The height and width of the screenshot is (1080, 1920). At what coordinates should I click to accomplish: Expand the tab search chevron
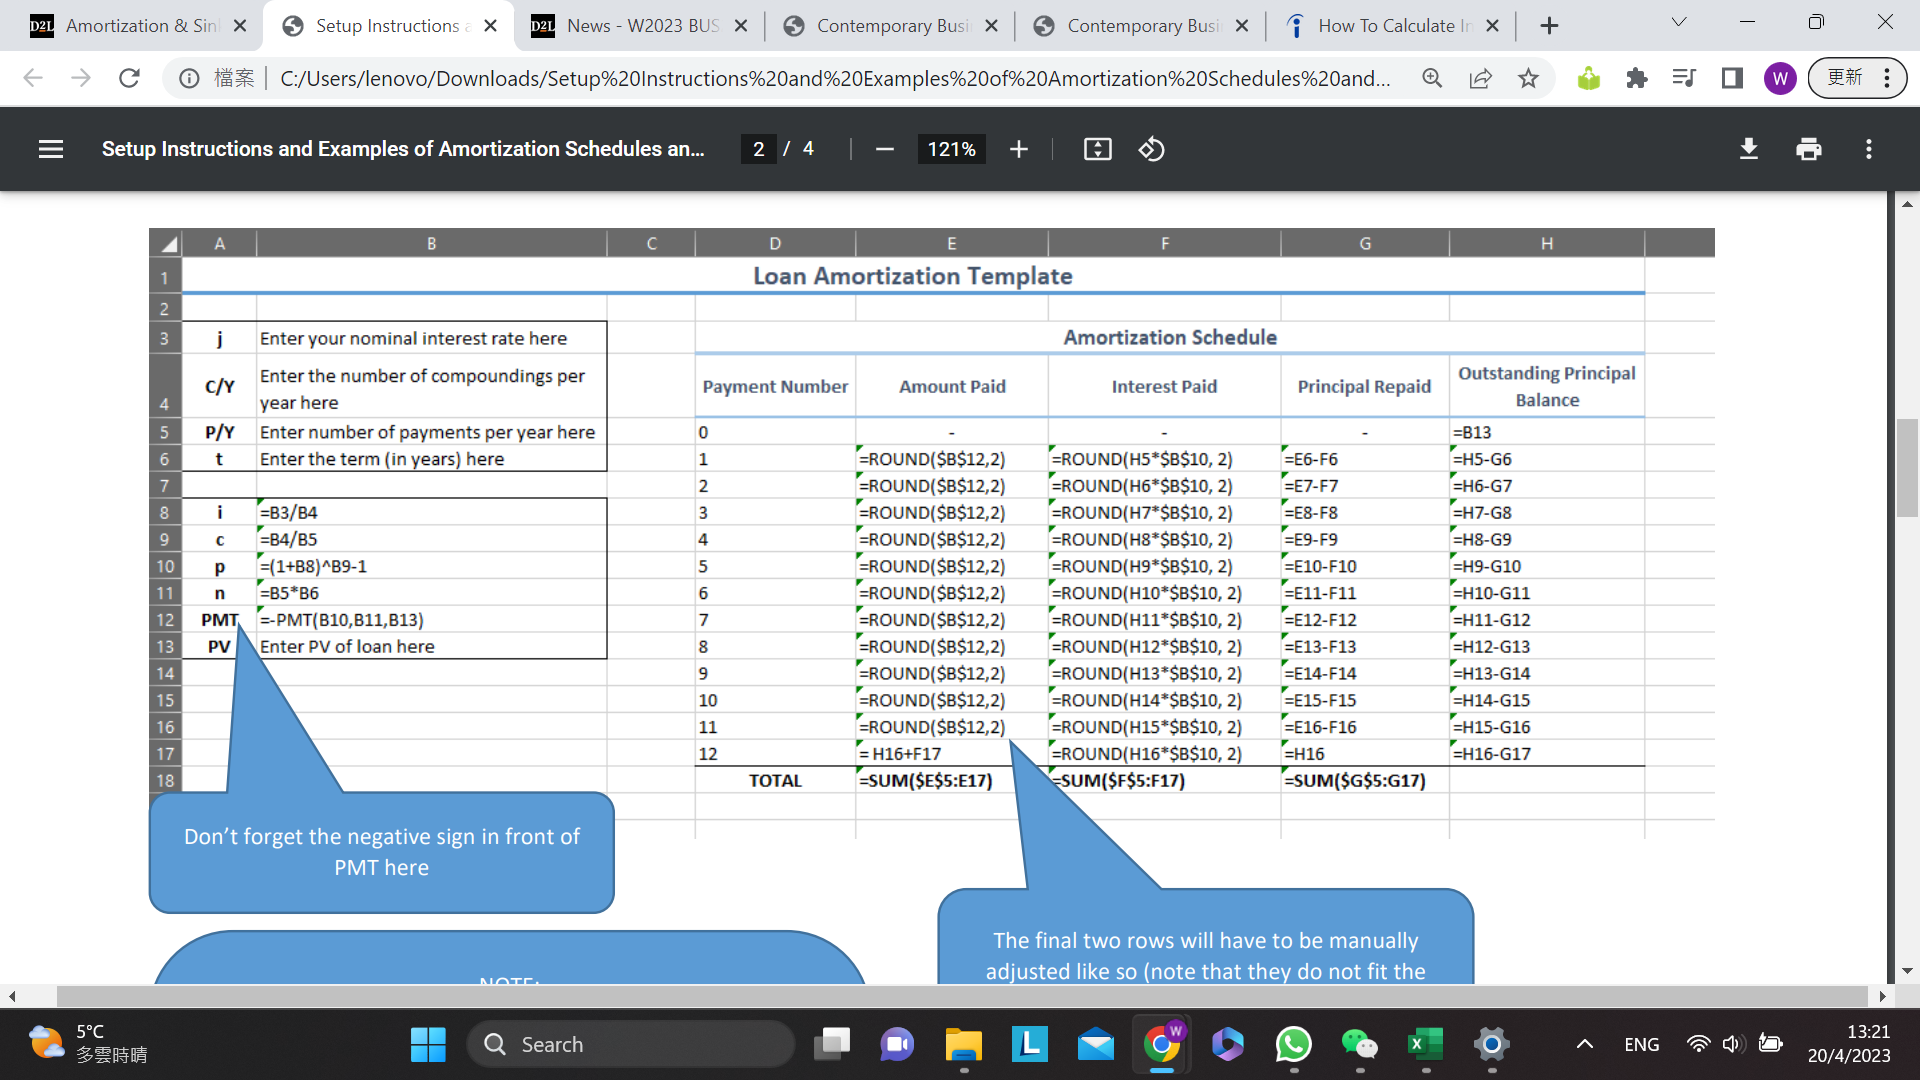tap(1678, 23)
